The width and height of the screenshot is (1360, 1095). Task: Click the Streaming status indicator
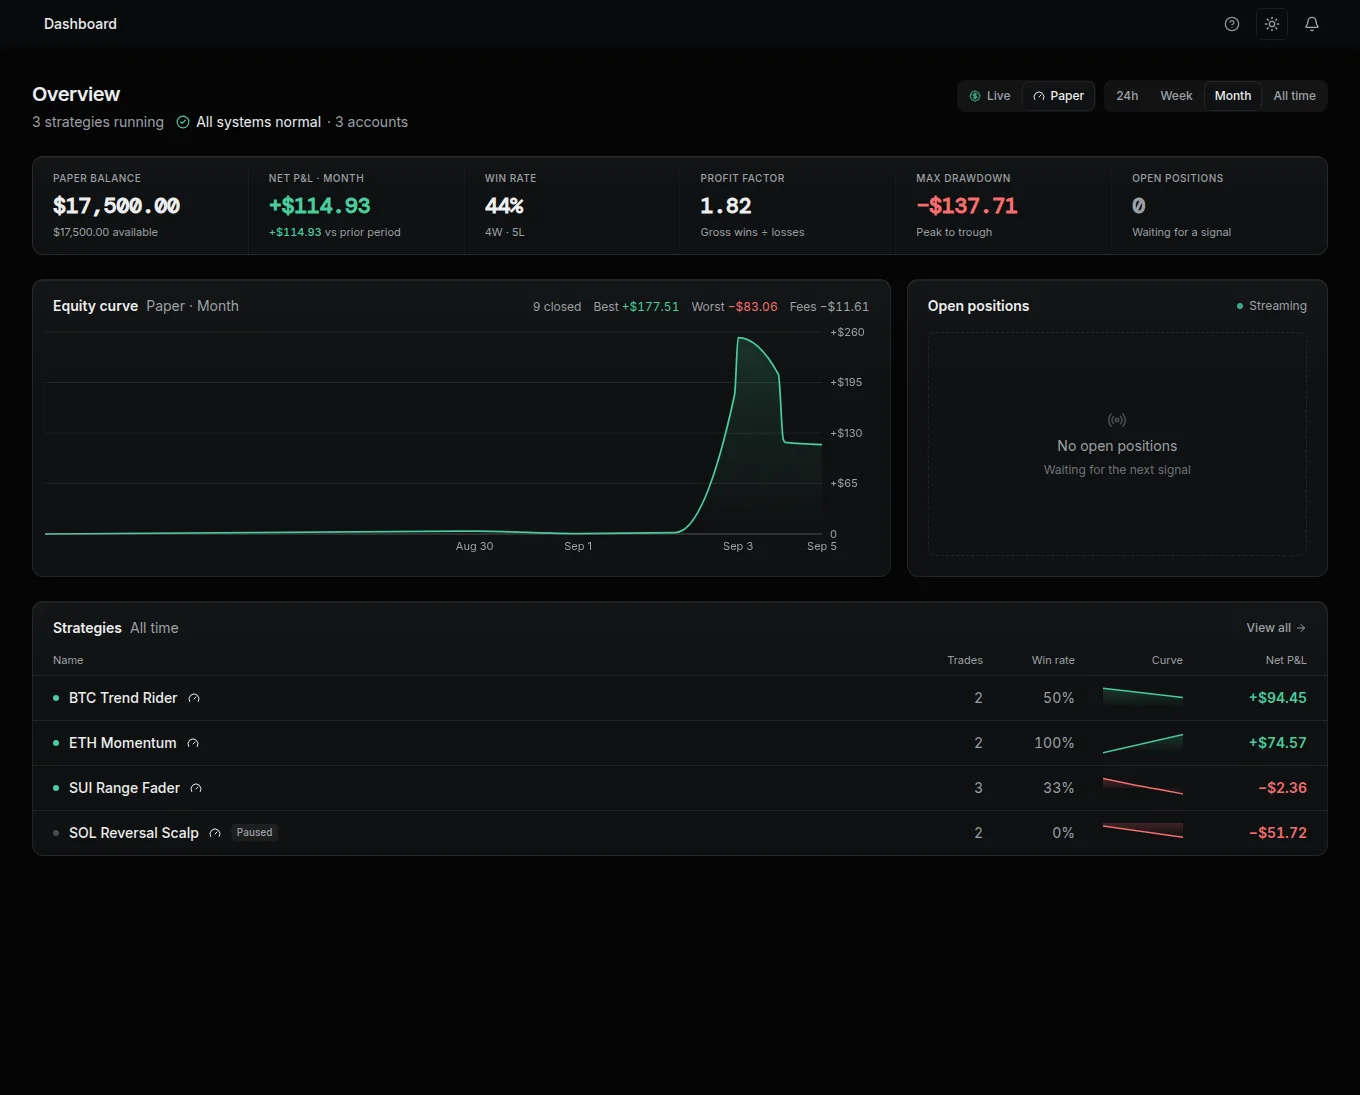pos(1272,306)
